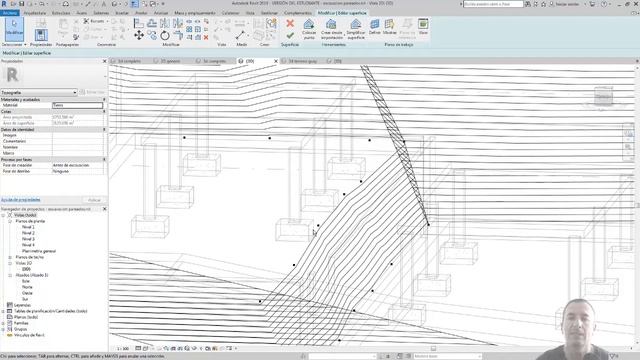Select the Modificar arrow tool
The width and height of the screenshot is (640, 360).
point(14,28)
